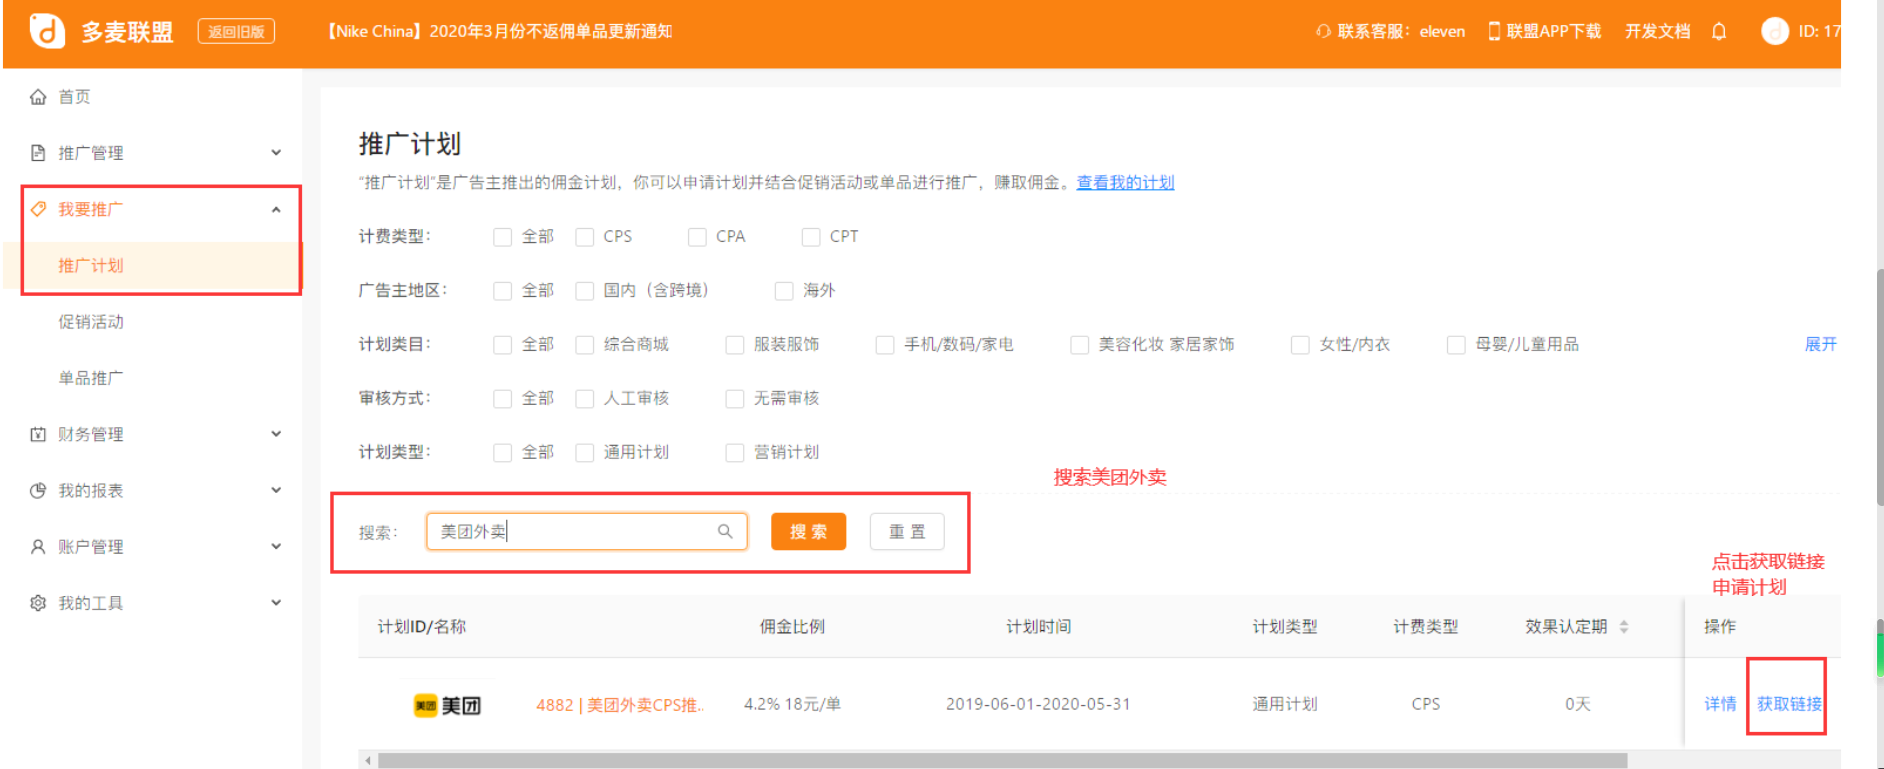1884x769 pixels.
Task: Check the CPT billing type
Action: (811, 237)
